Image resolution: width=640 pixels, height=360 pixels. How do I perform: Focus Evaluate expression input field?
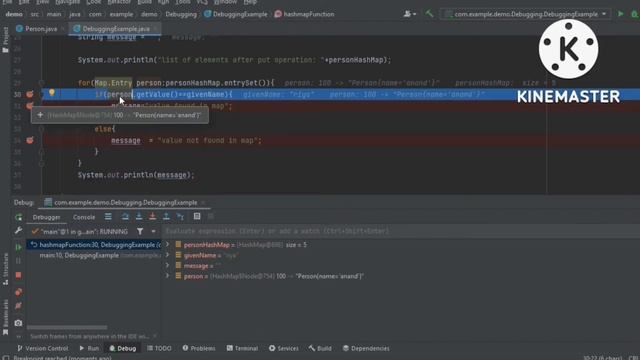pyautogui.click(x=400, y=231)
